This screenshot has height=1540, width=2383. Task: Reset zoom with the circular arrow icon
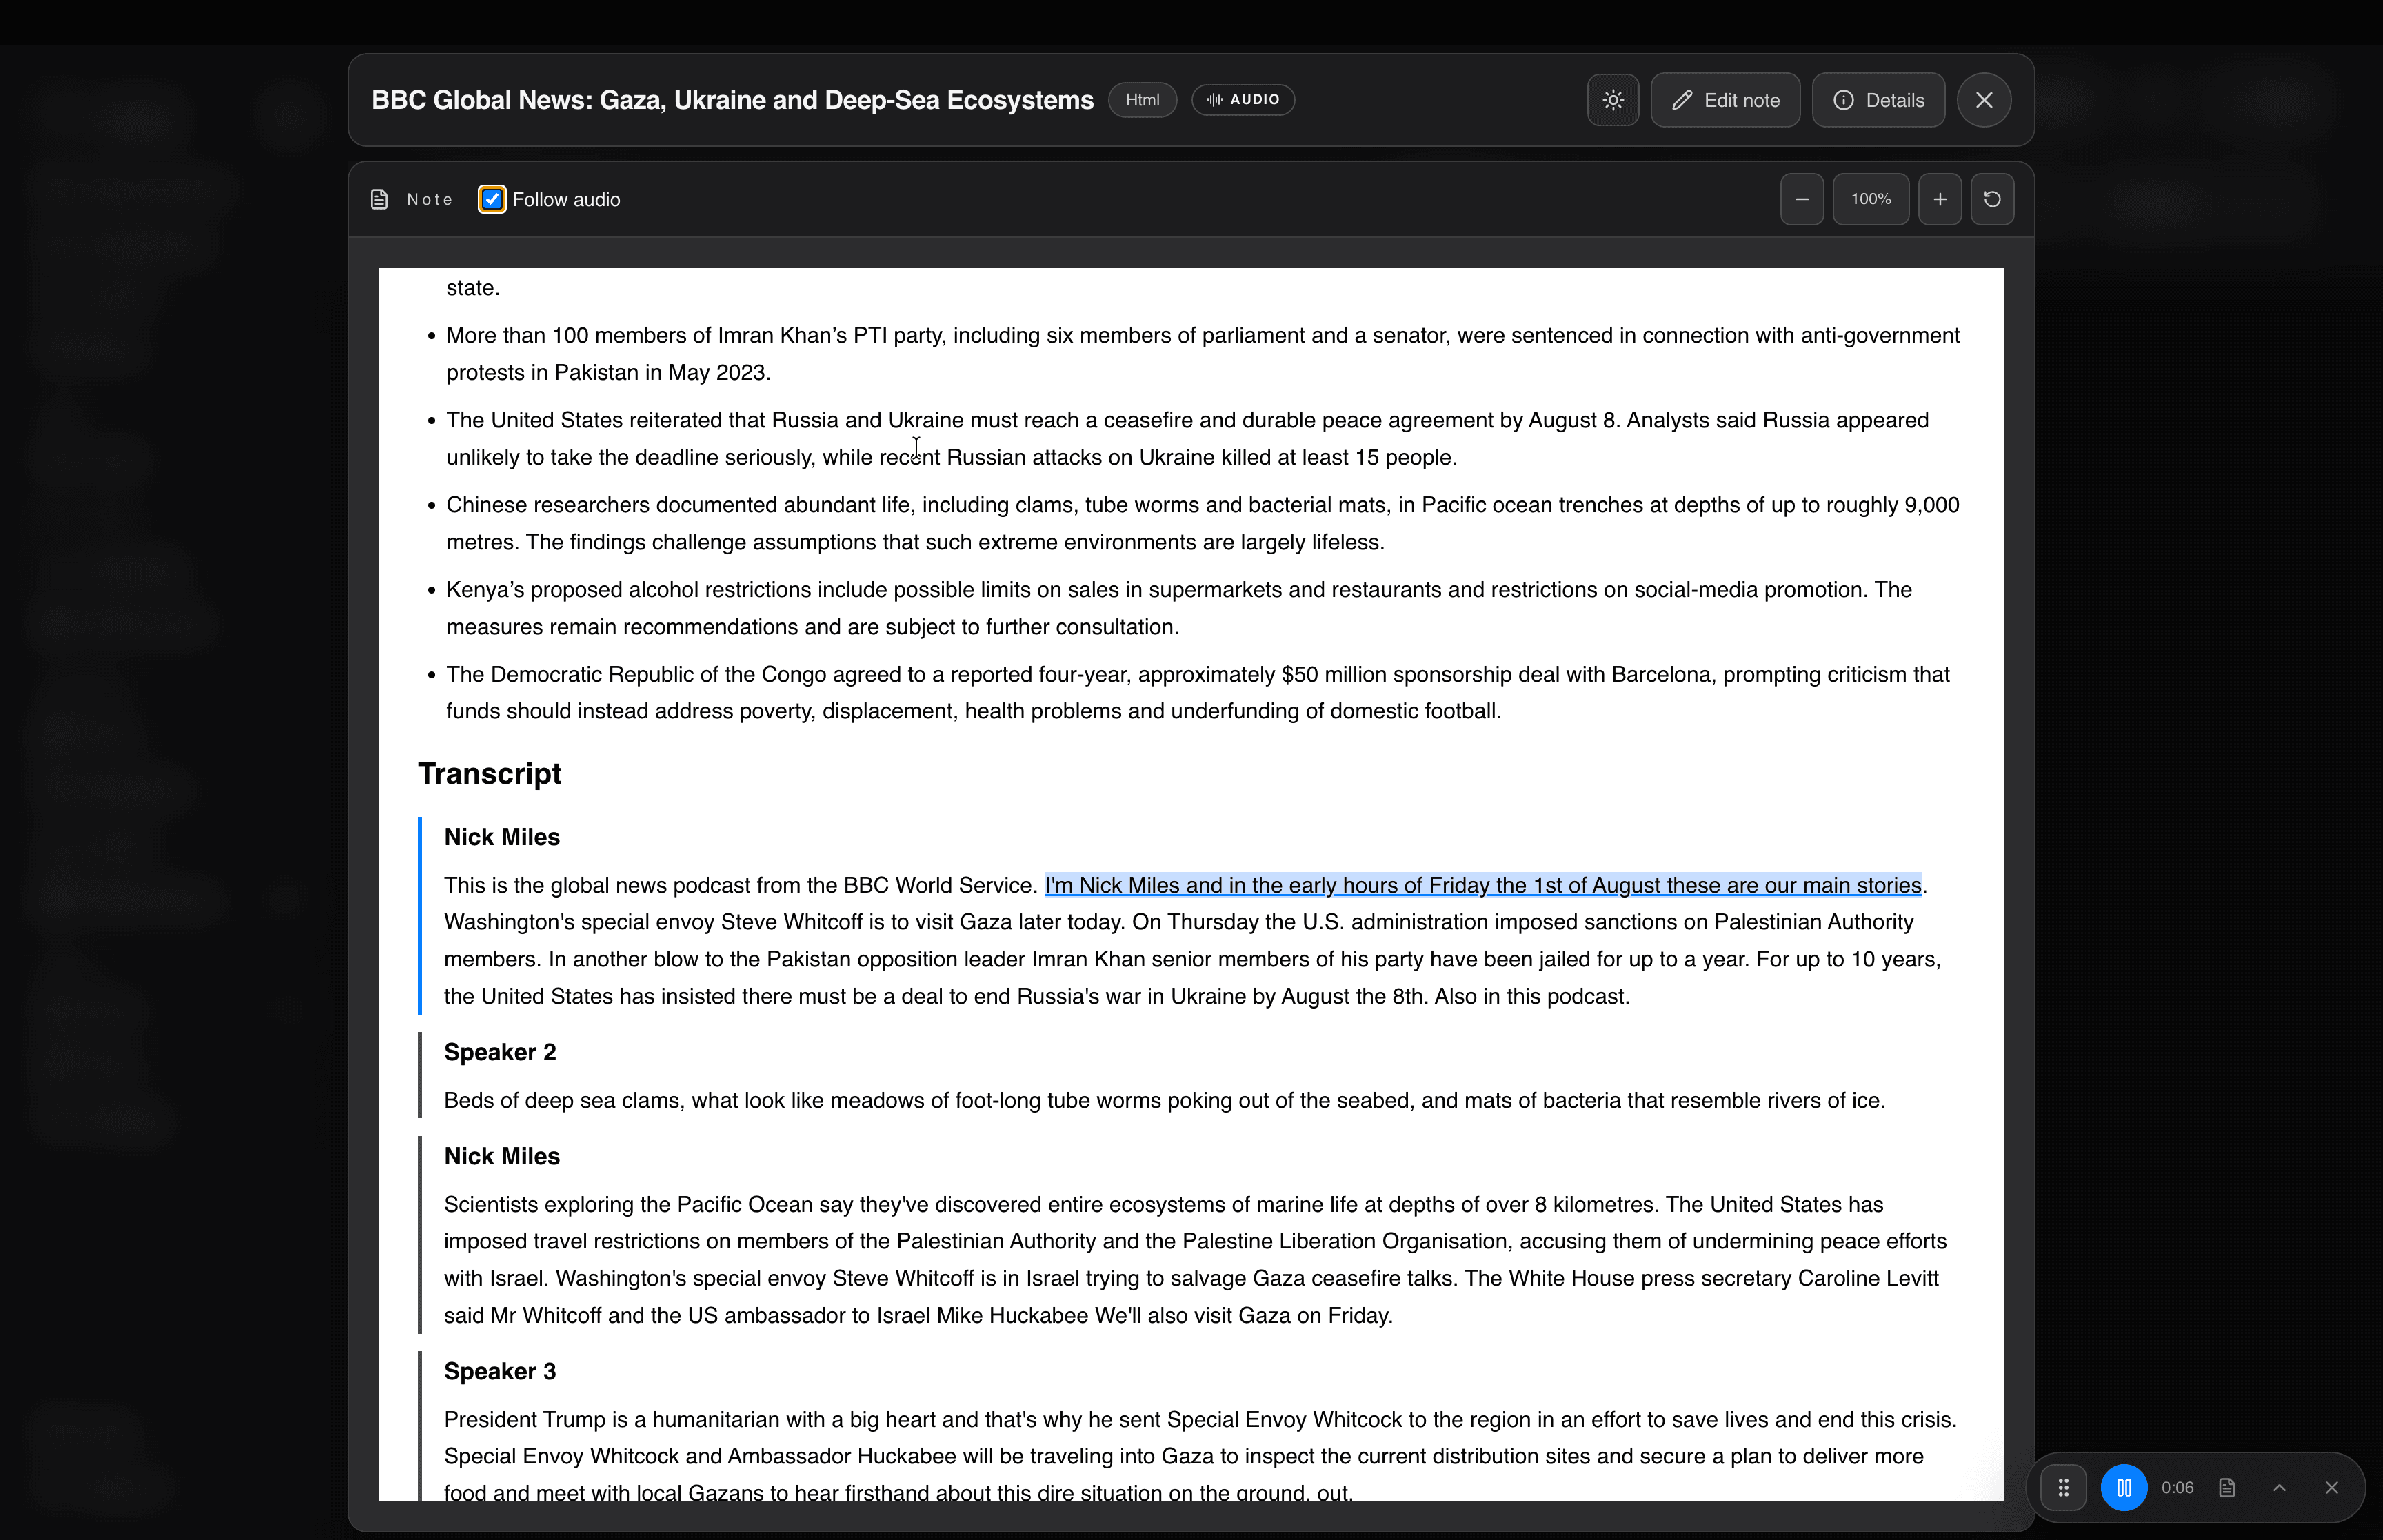(1992, 199)
